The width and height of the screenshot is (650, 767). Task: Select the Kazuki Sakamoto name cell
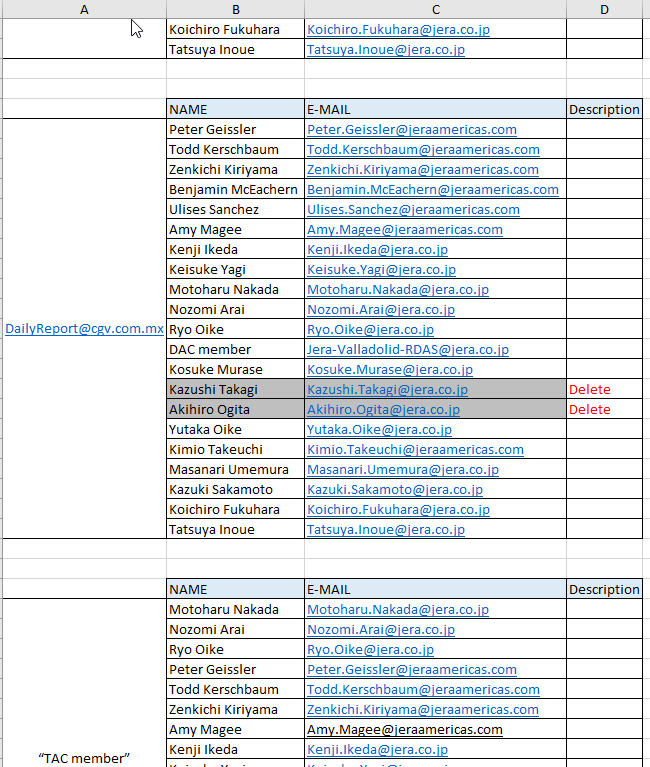[235, 490]
